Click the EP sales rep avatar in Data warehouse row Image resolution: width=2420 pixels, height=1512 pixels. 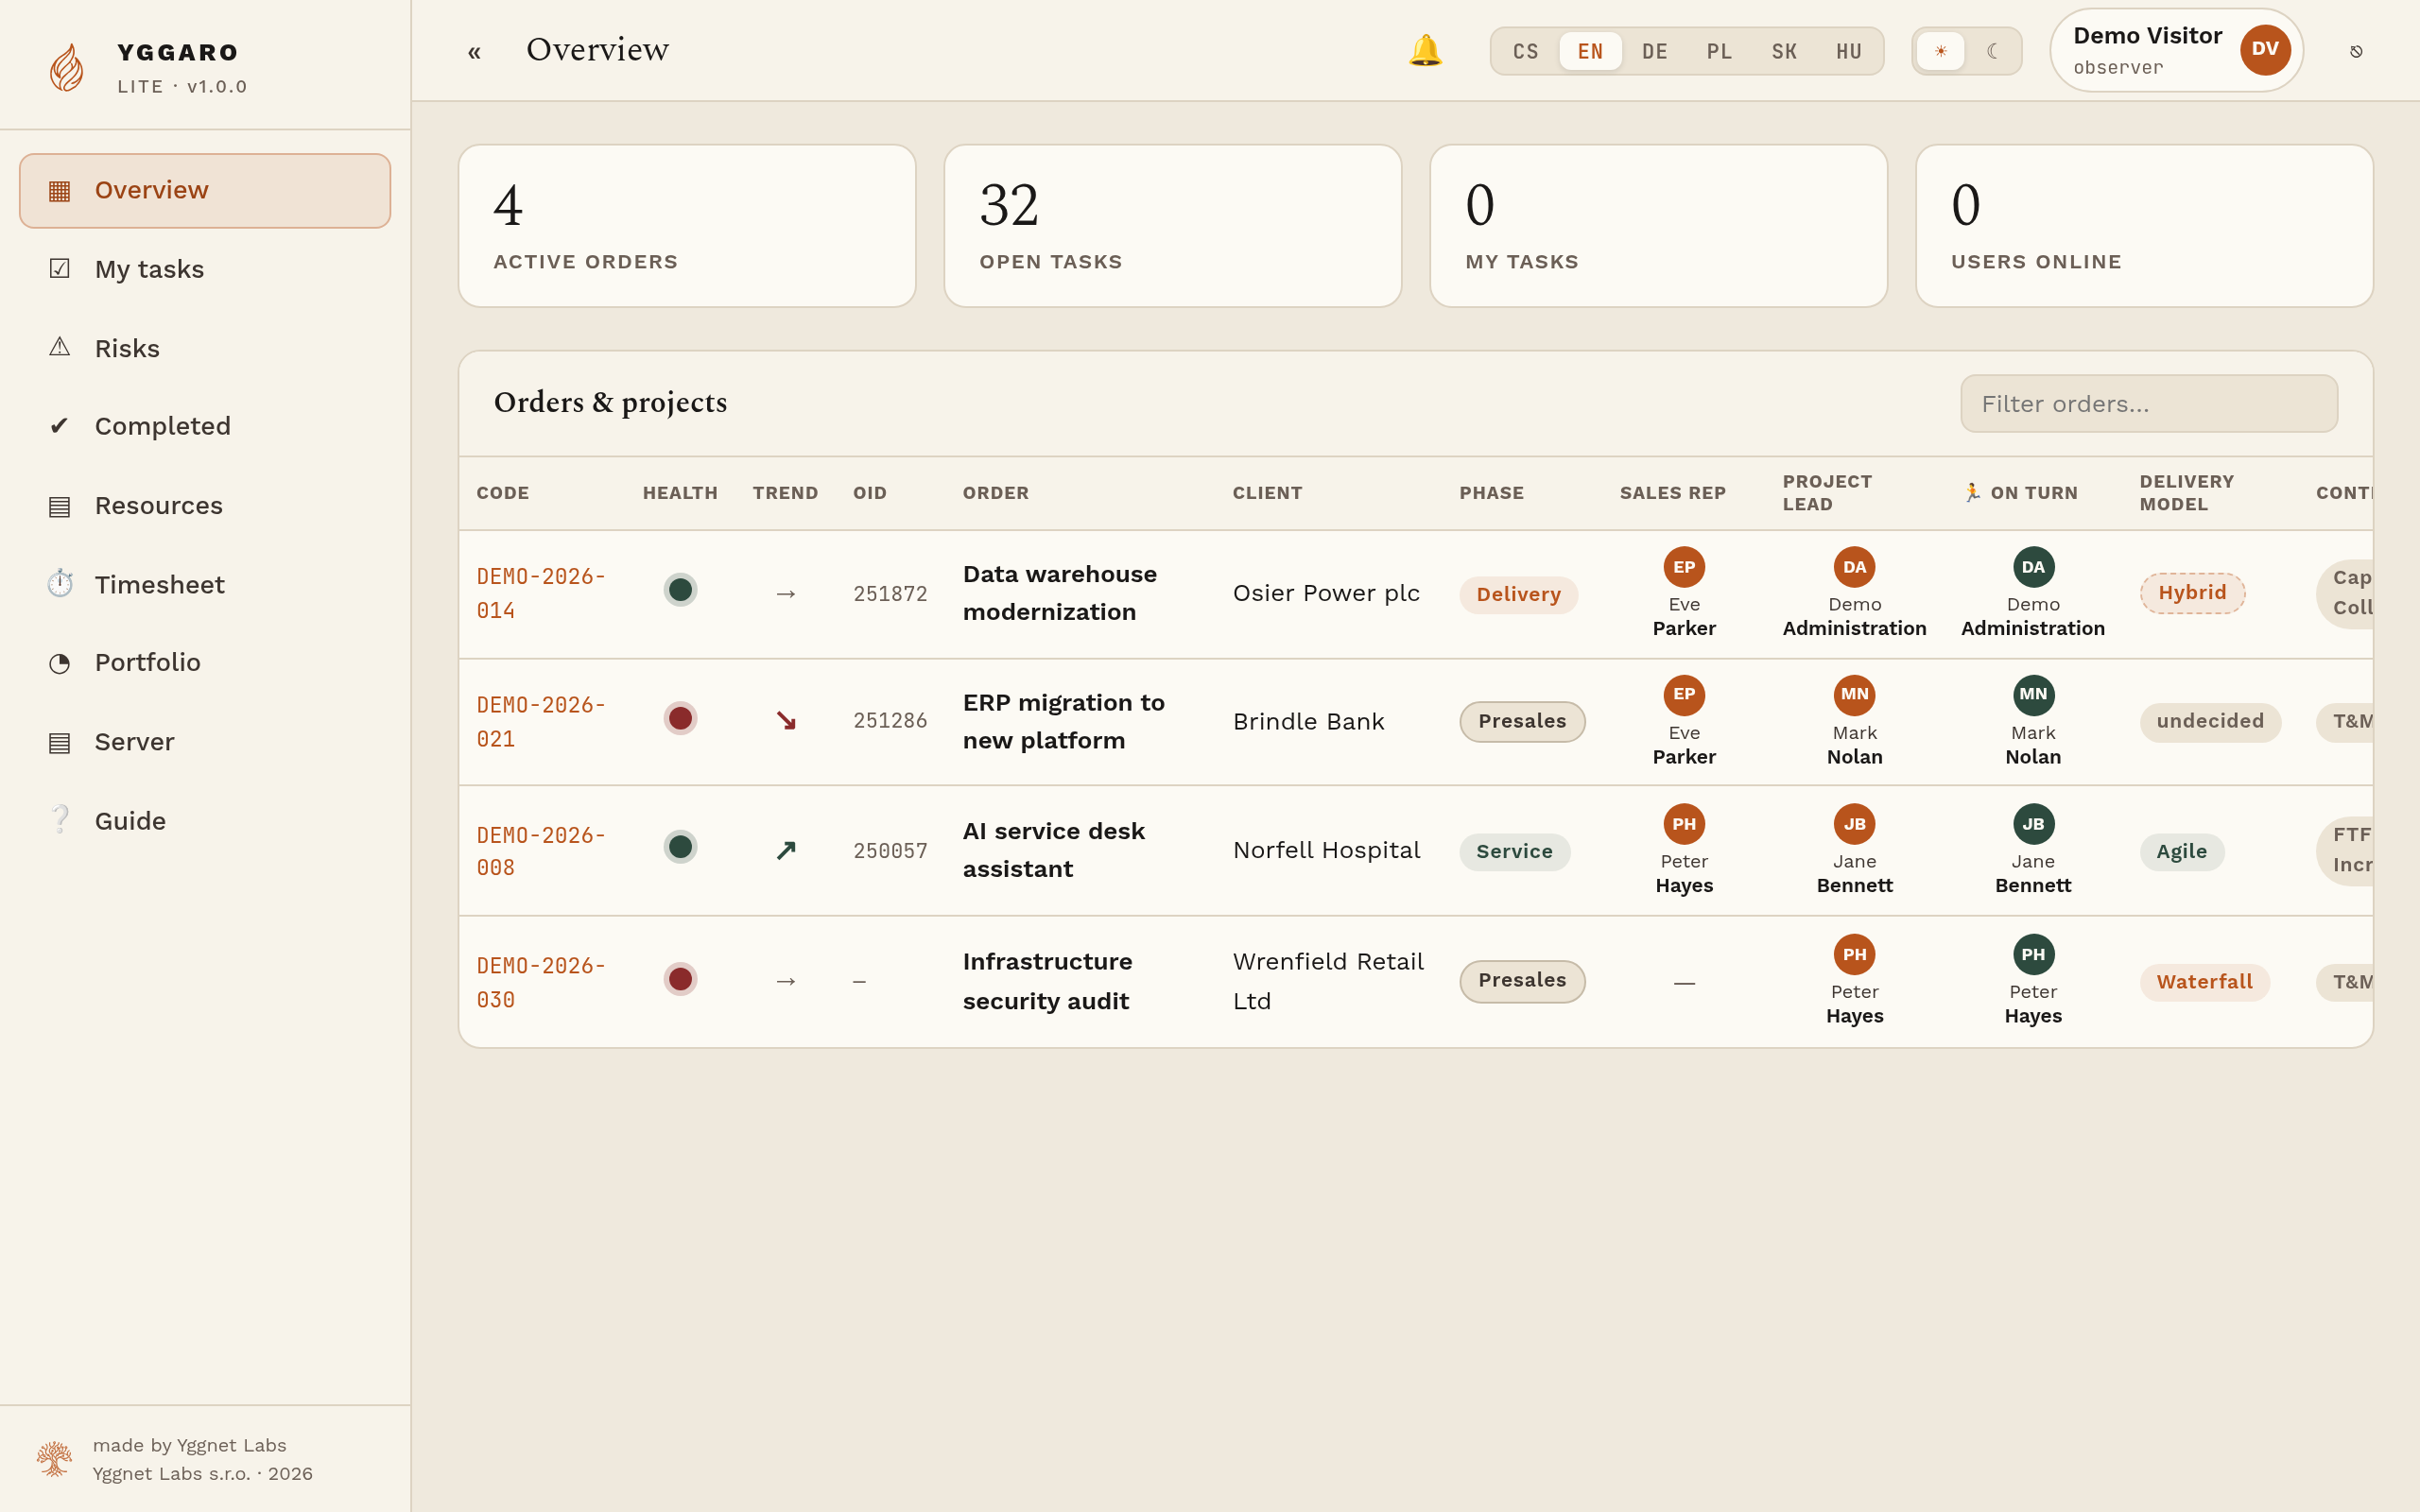tap(1684, 567)
